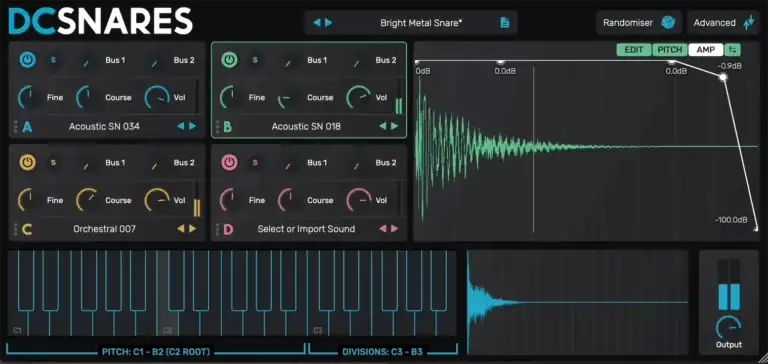Click layer D Fine tune knob
The width and height of the screenshot is (768, 364).
[231, 200]
